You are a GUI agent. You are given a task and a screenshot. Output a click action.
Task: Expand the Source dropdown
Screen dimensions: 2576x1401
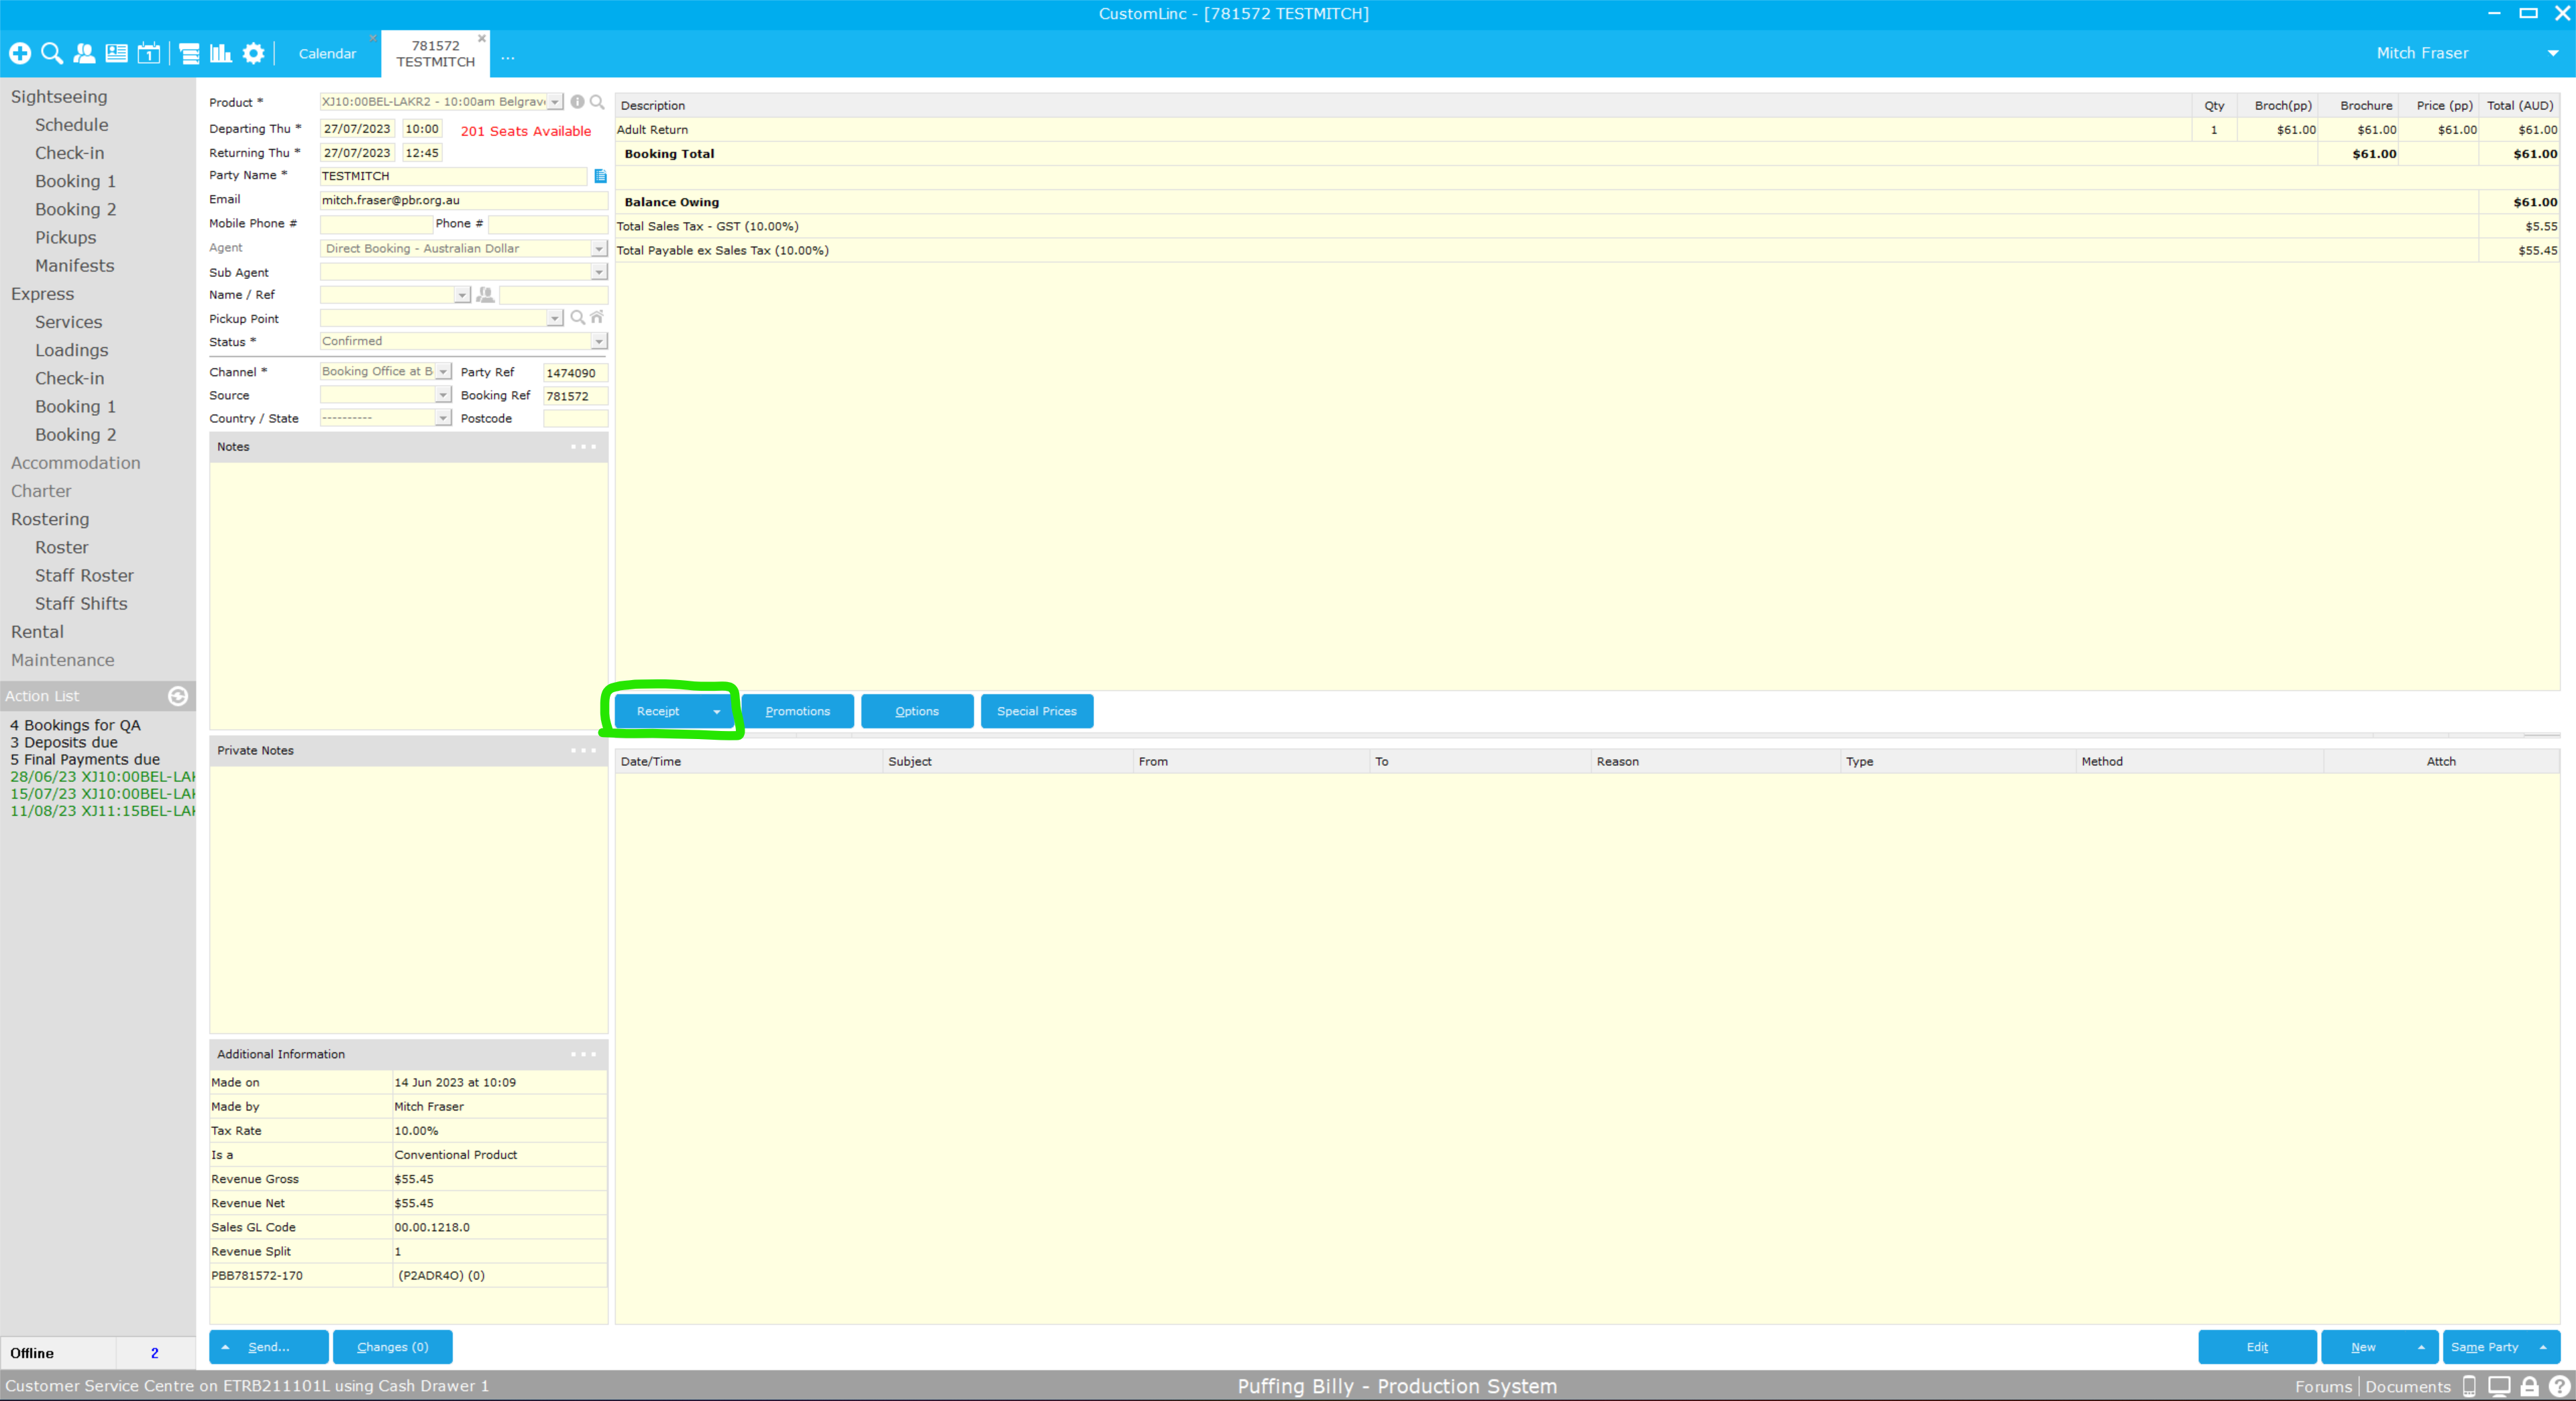(x=443, y=395)
